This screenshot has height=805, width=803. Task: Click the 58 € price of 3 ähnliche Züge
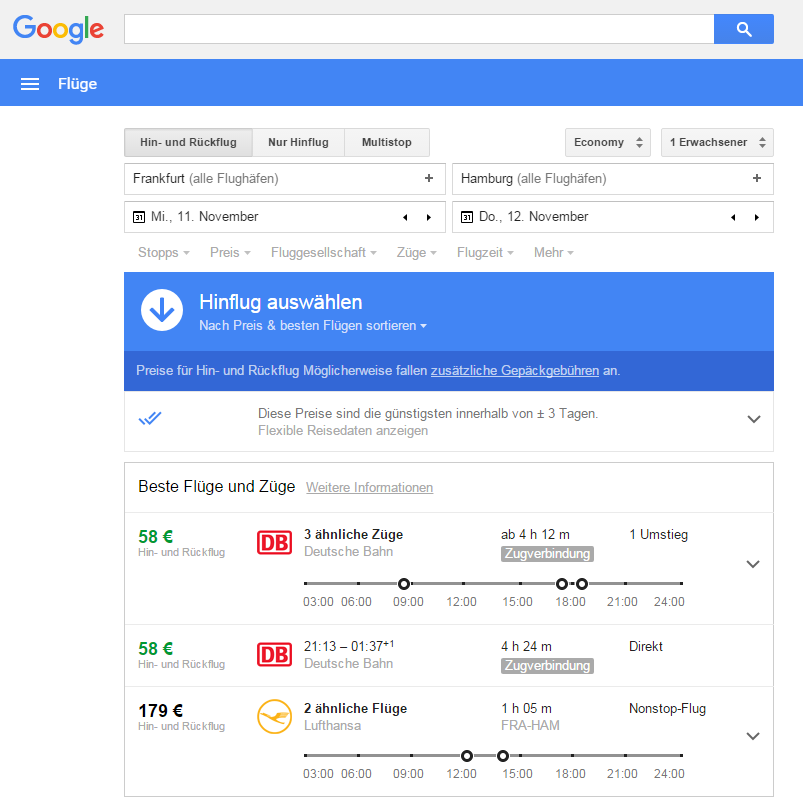point(156,537)
